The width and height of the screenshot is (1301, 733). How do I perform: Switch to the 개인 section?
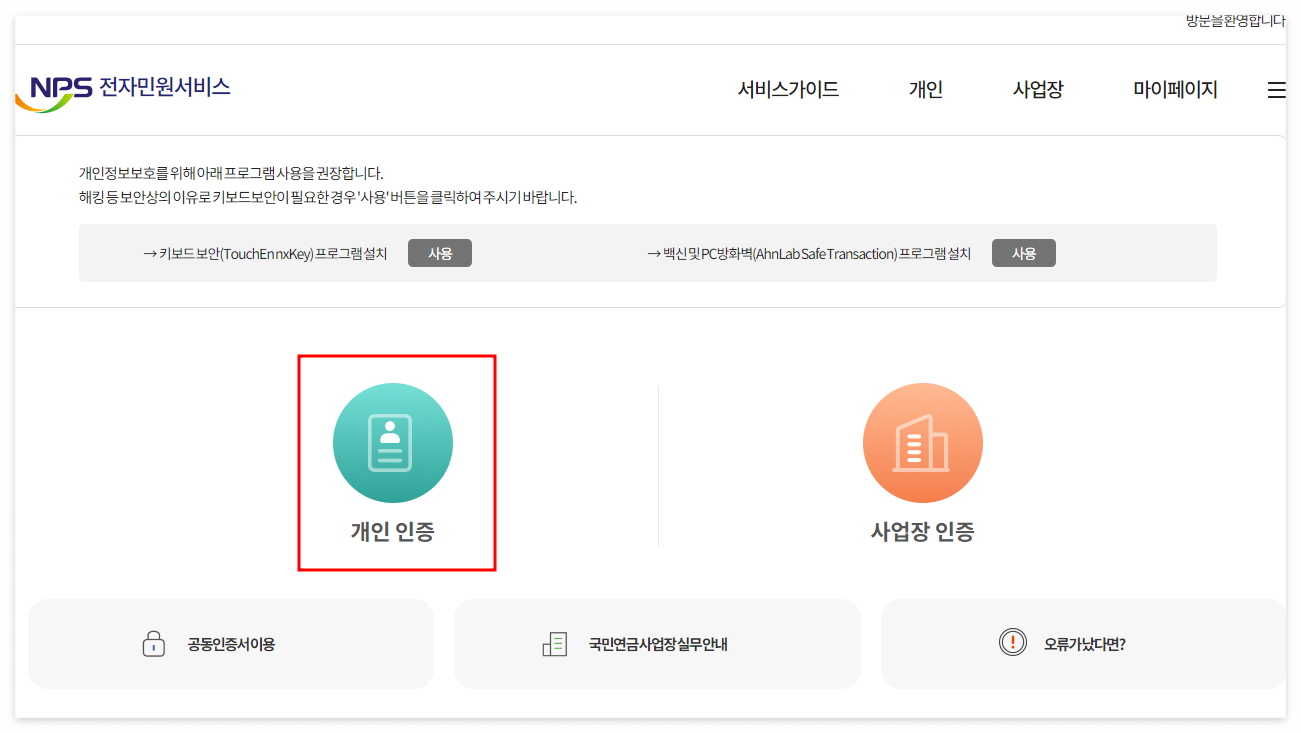tap(924, 89)
